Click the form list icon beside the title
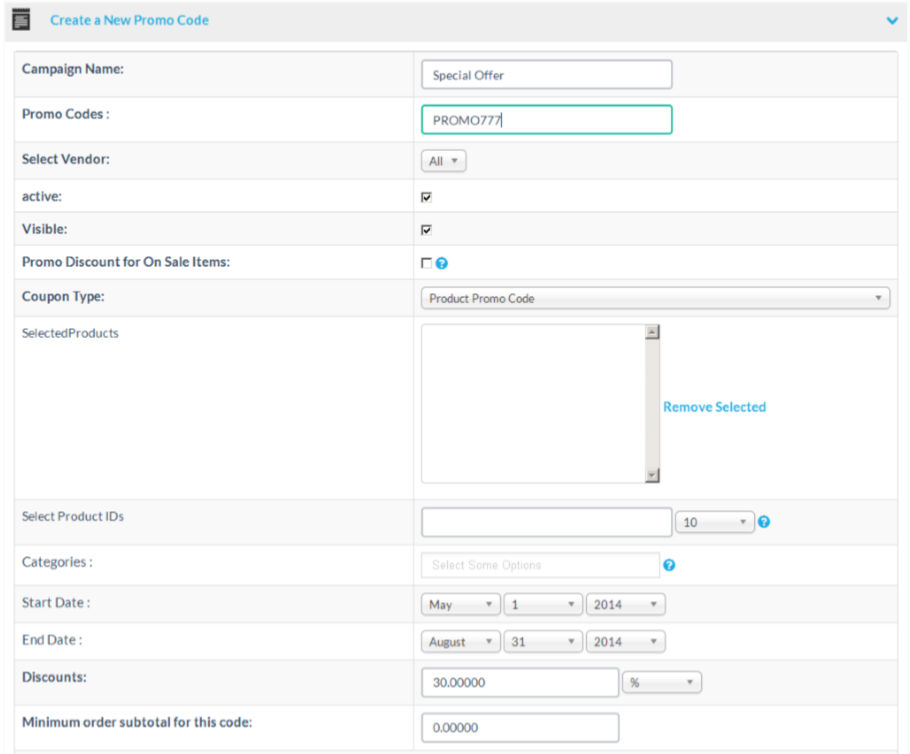This screenshot has width=910, height=754. (21, 20)
